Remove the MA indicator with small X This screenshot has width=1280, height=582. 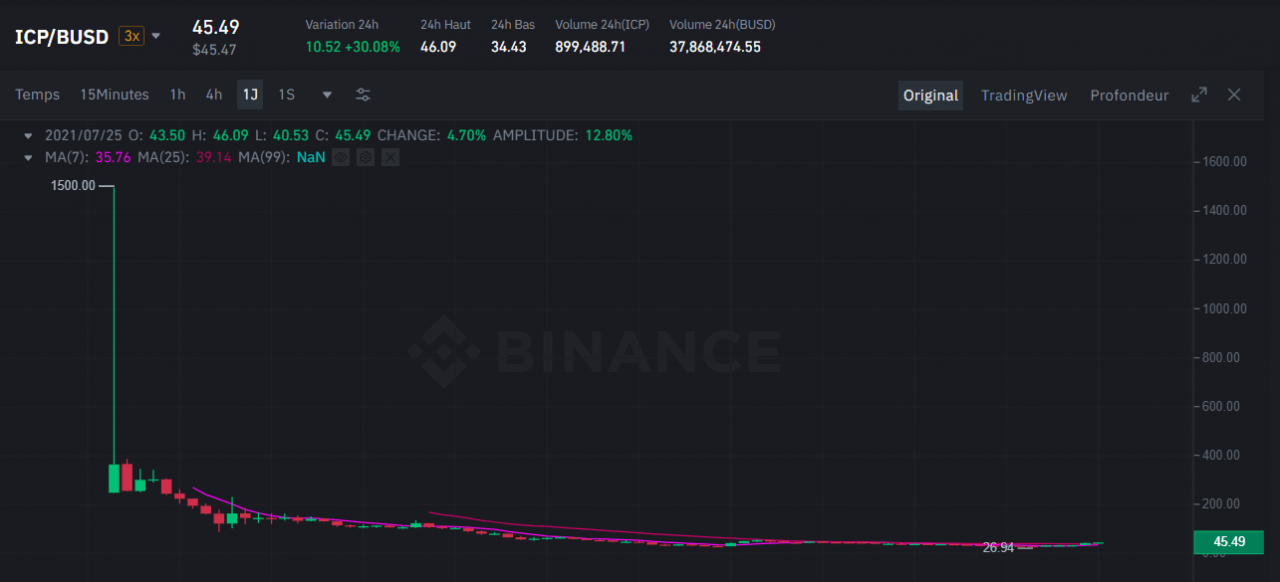[x=390, y=157]
